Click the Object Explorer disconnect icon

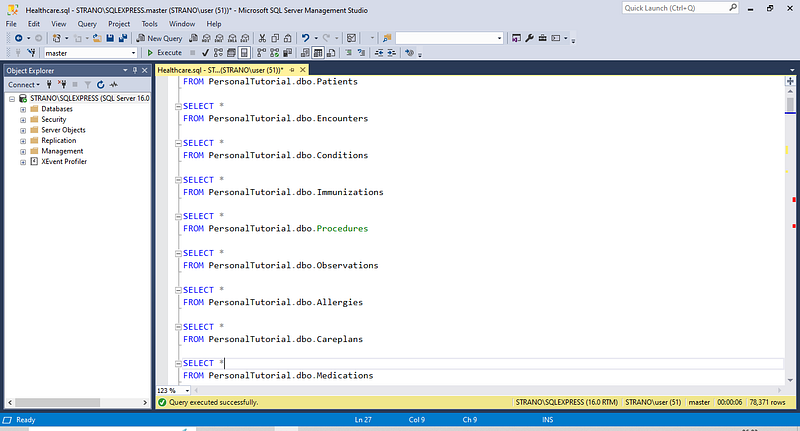click(62, 85)
